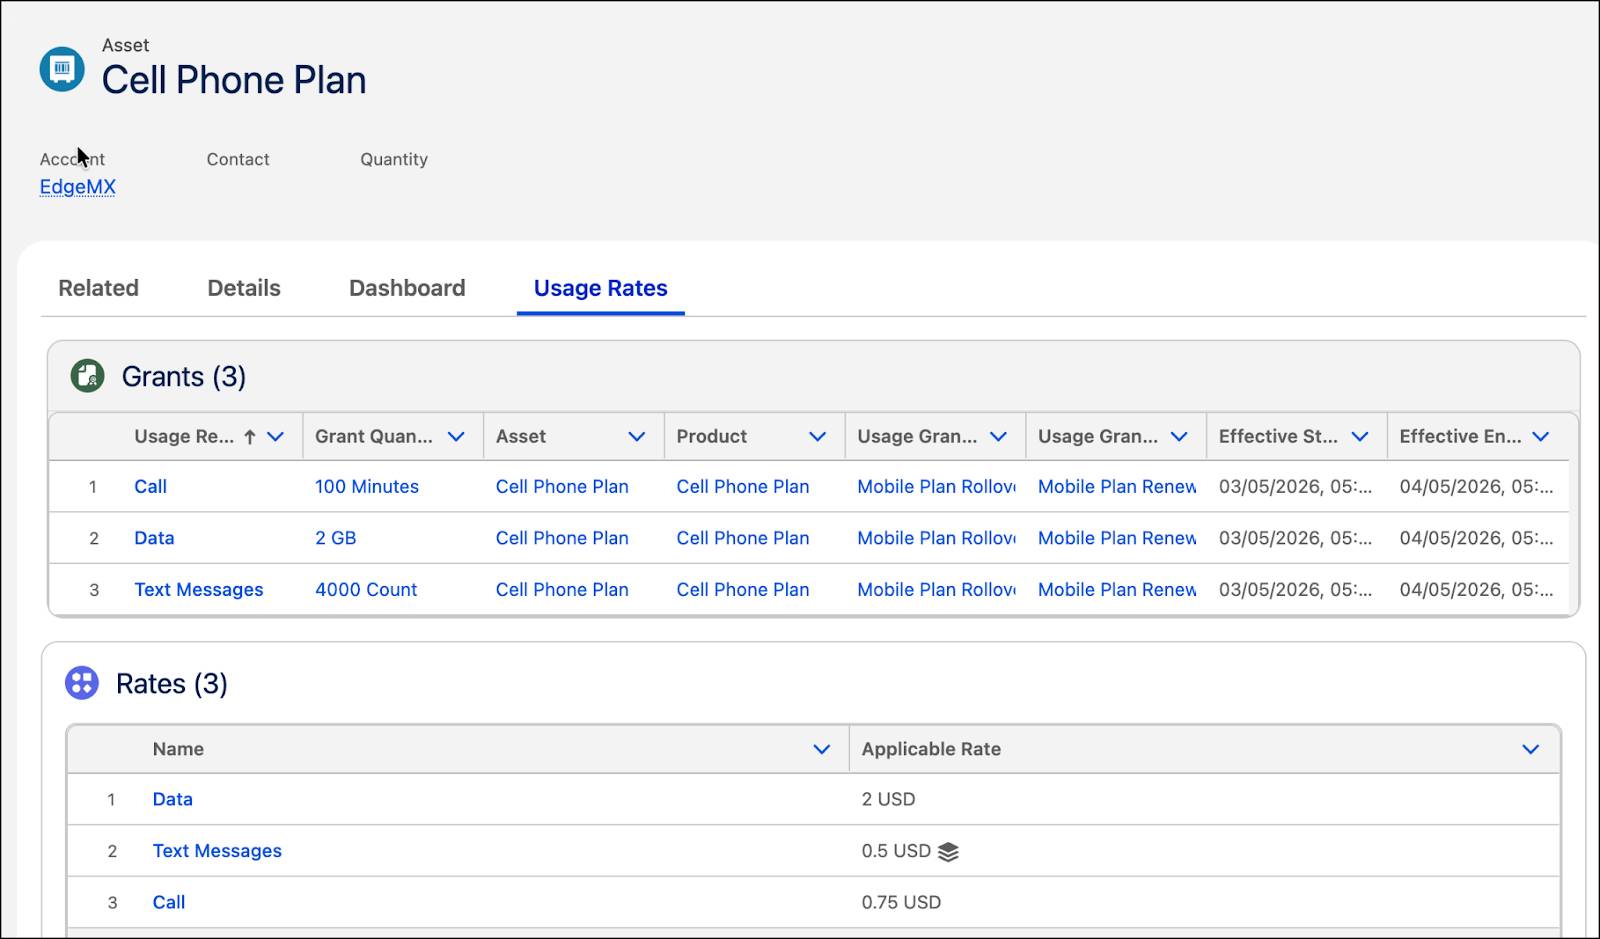Open Cell Phone Plan asset link in Text Messages row
1600x939 pixels.
pos(562,590)
